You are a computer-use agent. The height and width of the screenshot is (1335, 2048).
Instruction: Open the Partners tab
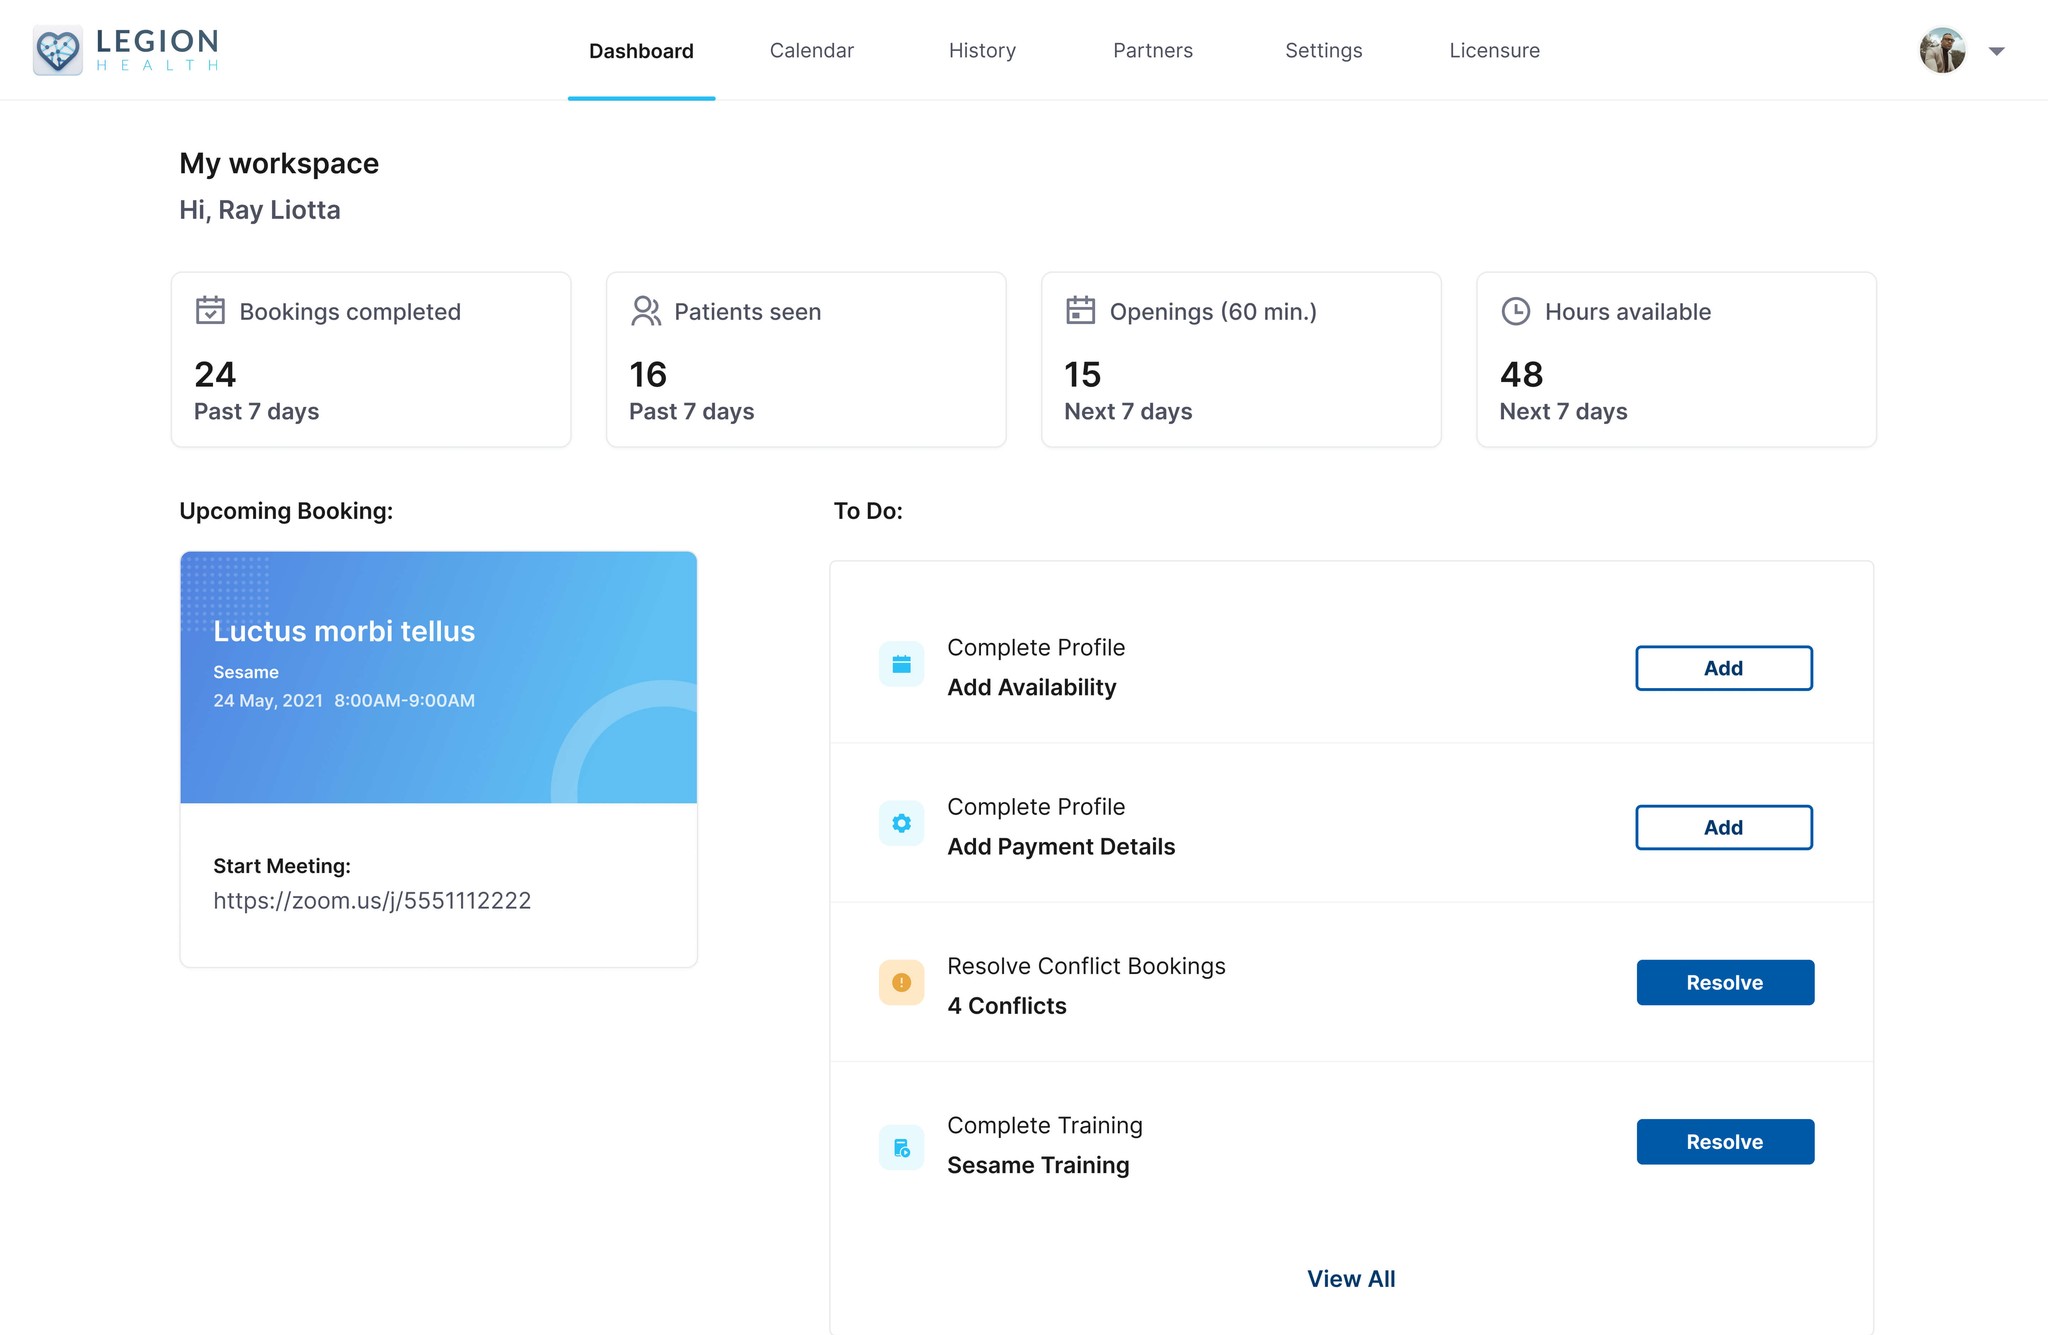coord(1152,51)
